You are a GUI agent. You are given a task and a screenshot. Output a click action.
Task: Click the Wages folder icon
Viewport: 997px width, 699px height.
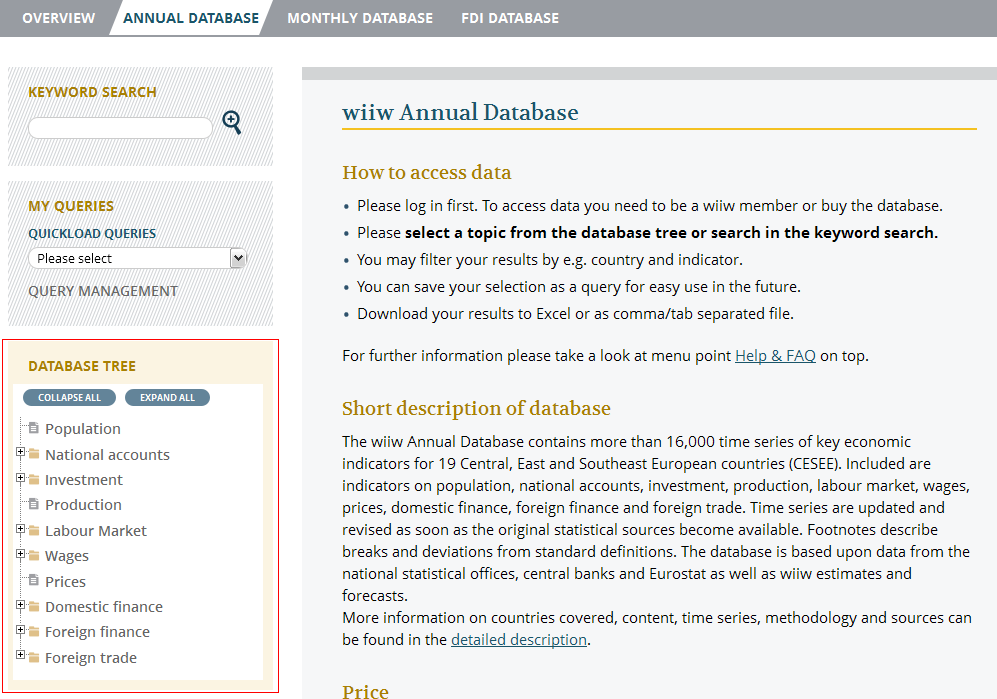pyautogui.click(x=33, y=556)
